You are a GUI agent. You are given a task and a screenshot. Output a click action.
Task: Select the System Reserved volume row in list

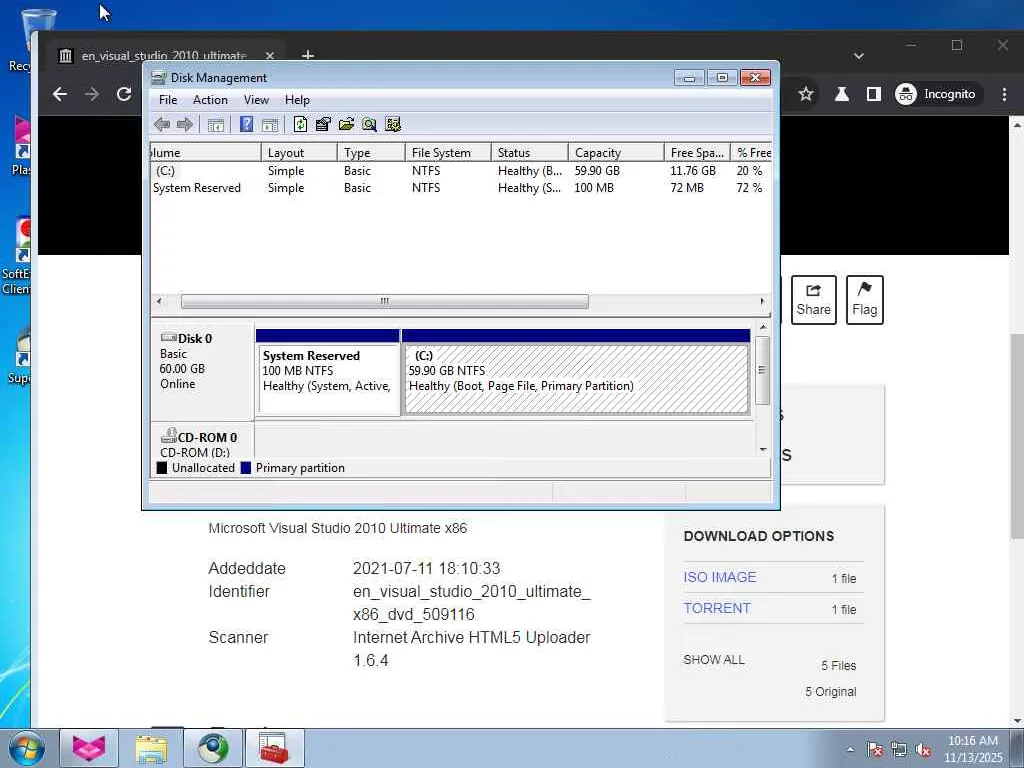pyautogui.click(x=460, y=187)
